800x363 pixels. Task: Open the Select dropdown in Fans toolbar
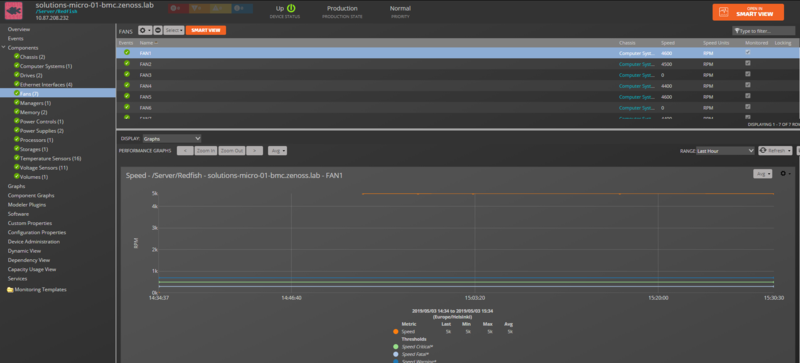(174, 31)
